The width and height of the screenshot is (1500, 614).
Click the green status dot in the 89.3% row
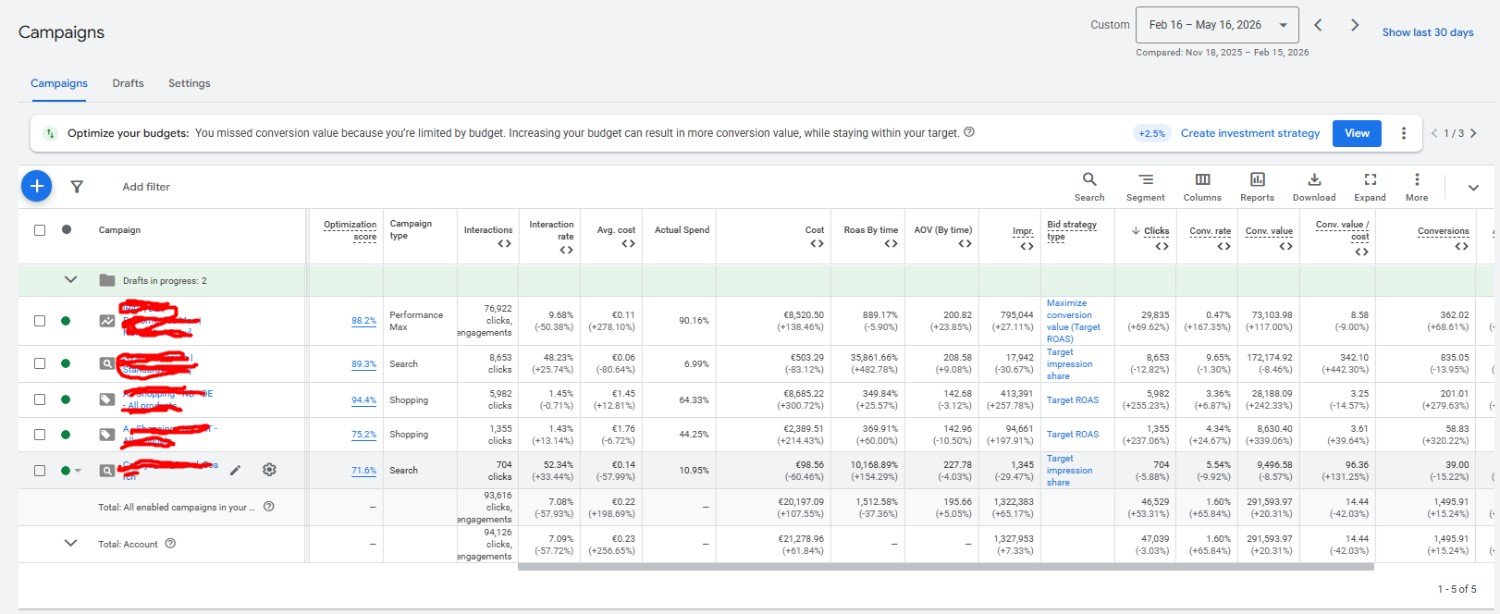[66, 363]
